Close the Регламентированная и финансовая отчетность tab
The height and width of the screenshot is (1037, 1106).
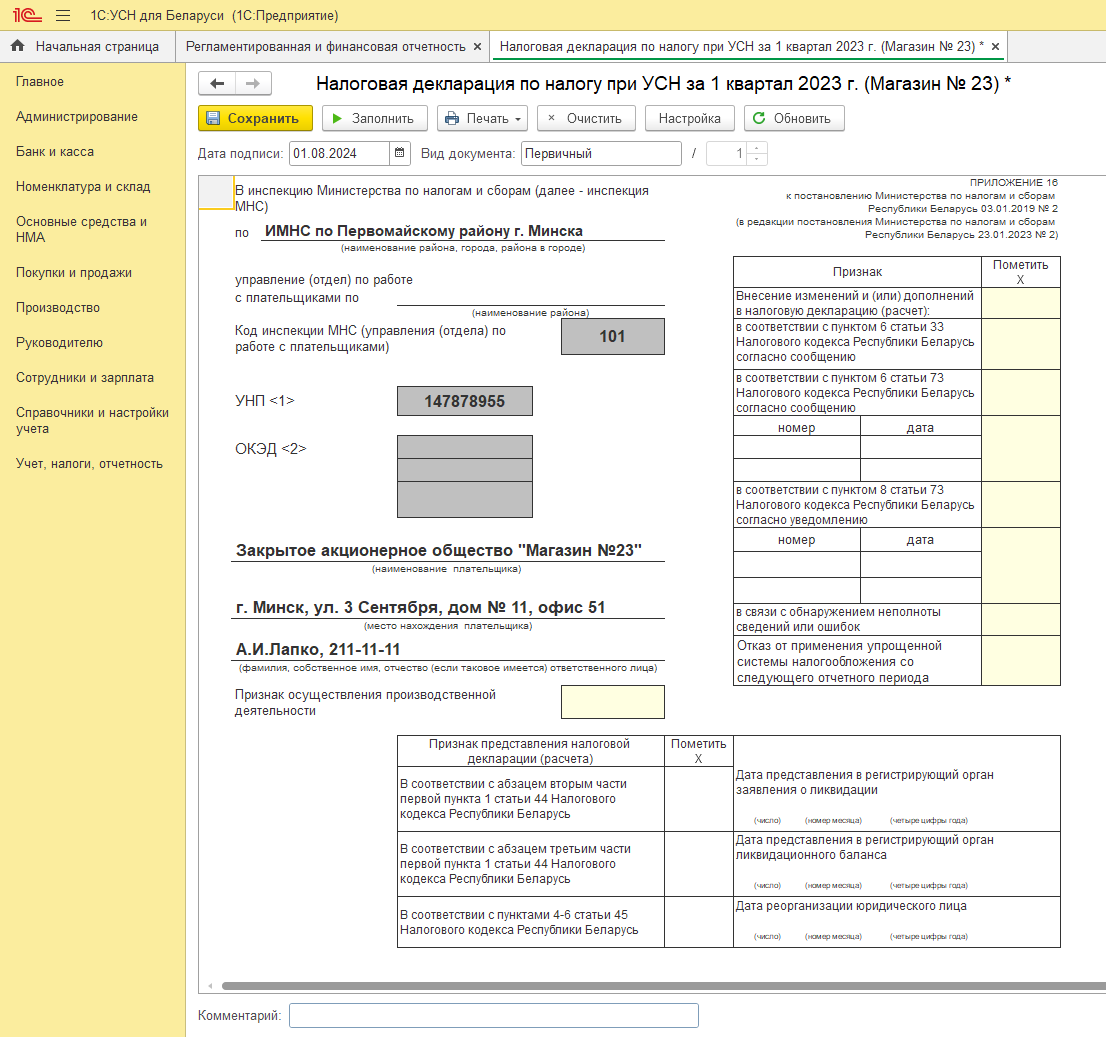[x=478, y=47]
